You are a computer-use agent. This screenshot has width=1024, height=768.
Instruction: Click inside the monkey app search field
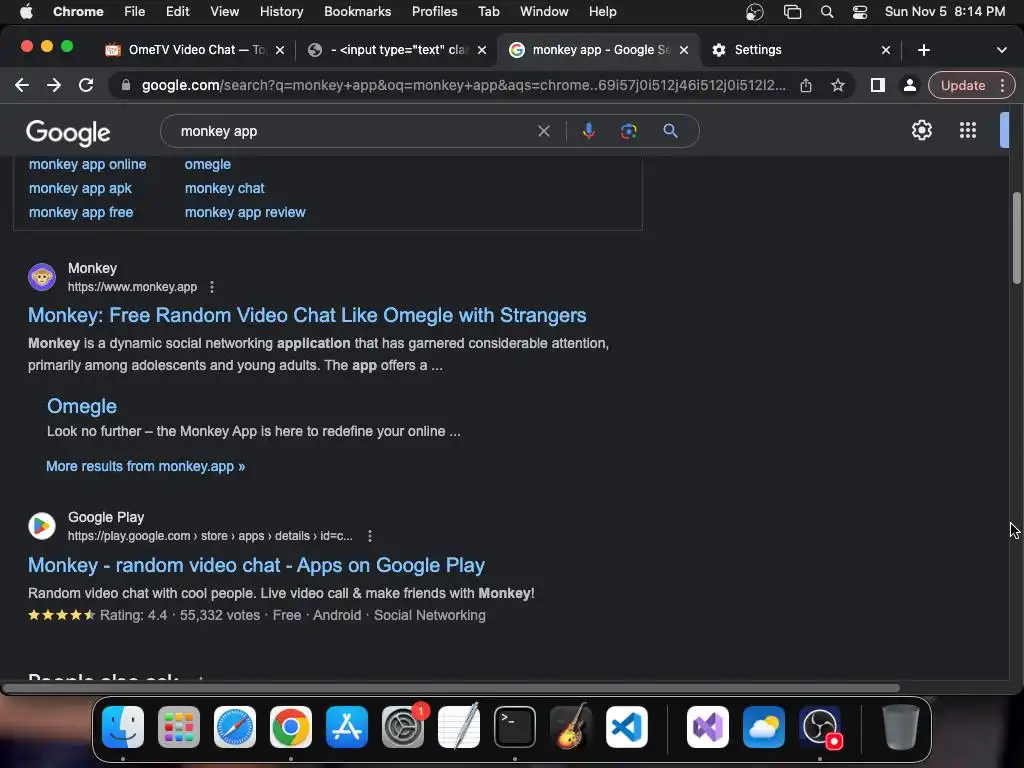(353, 131)
